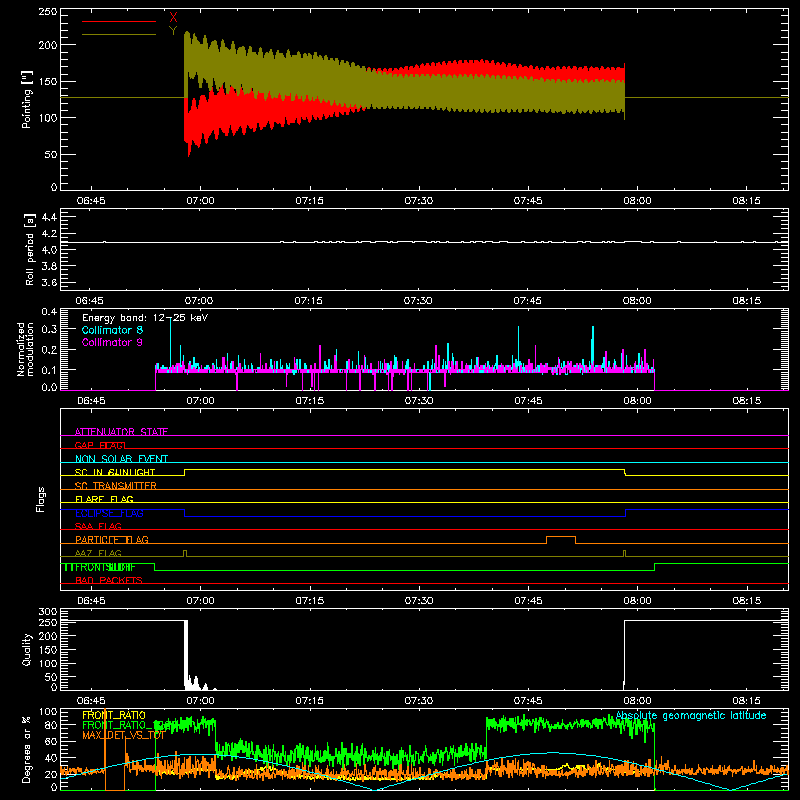This screenshot has height=800, width=800.
Task: Select 'Energy band: 12-25 keV' text
Action: coord(145,318)
